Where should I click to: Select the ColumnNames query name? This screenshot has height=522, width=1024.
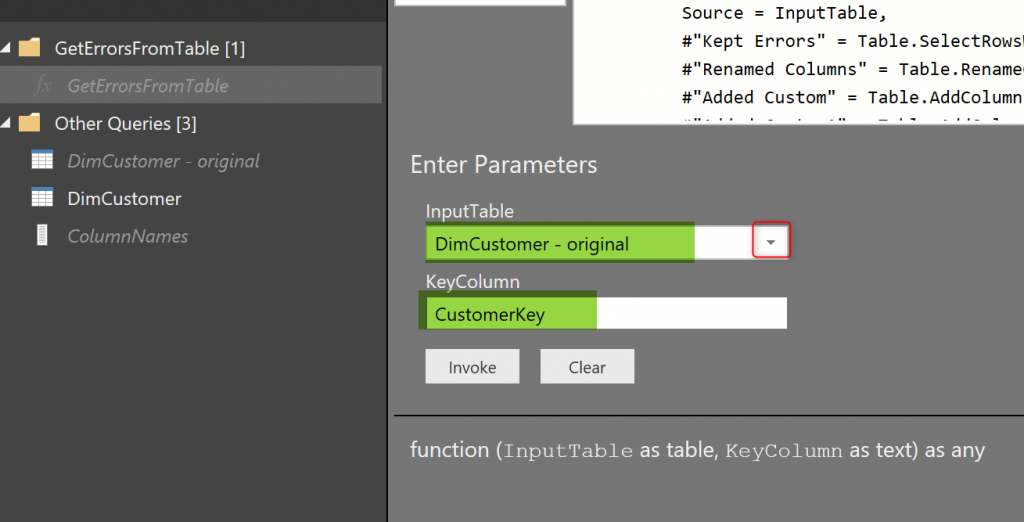(x=127, y=237)
